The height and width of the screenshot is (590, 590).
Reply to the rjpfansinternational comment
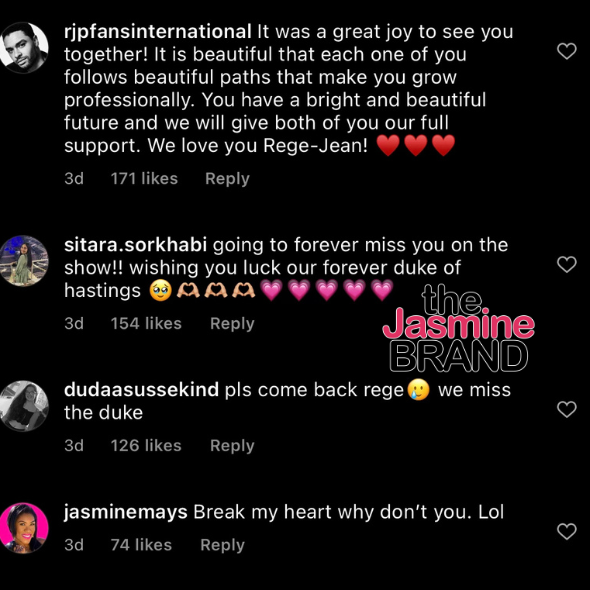[227, 179]
